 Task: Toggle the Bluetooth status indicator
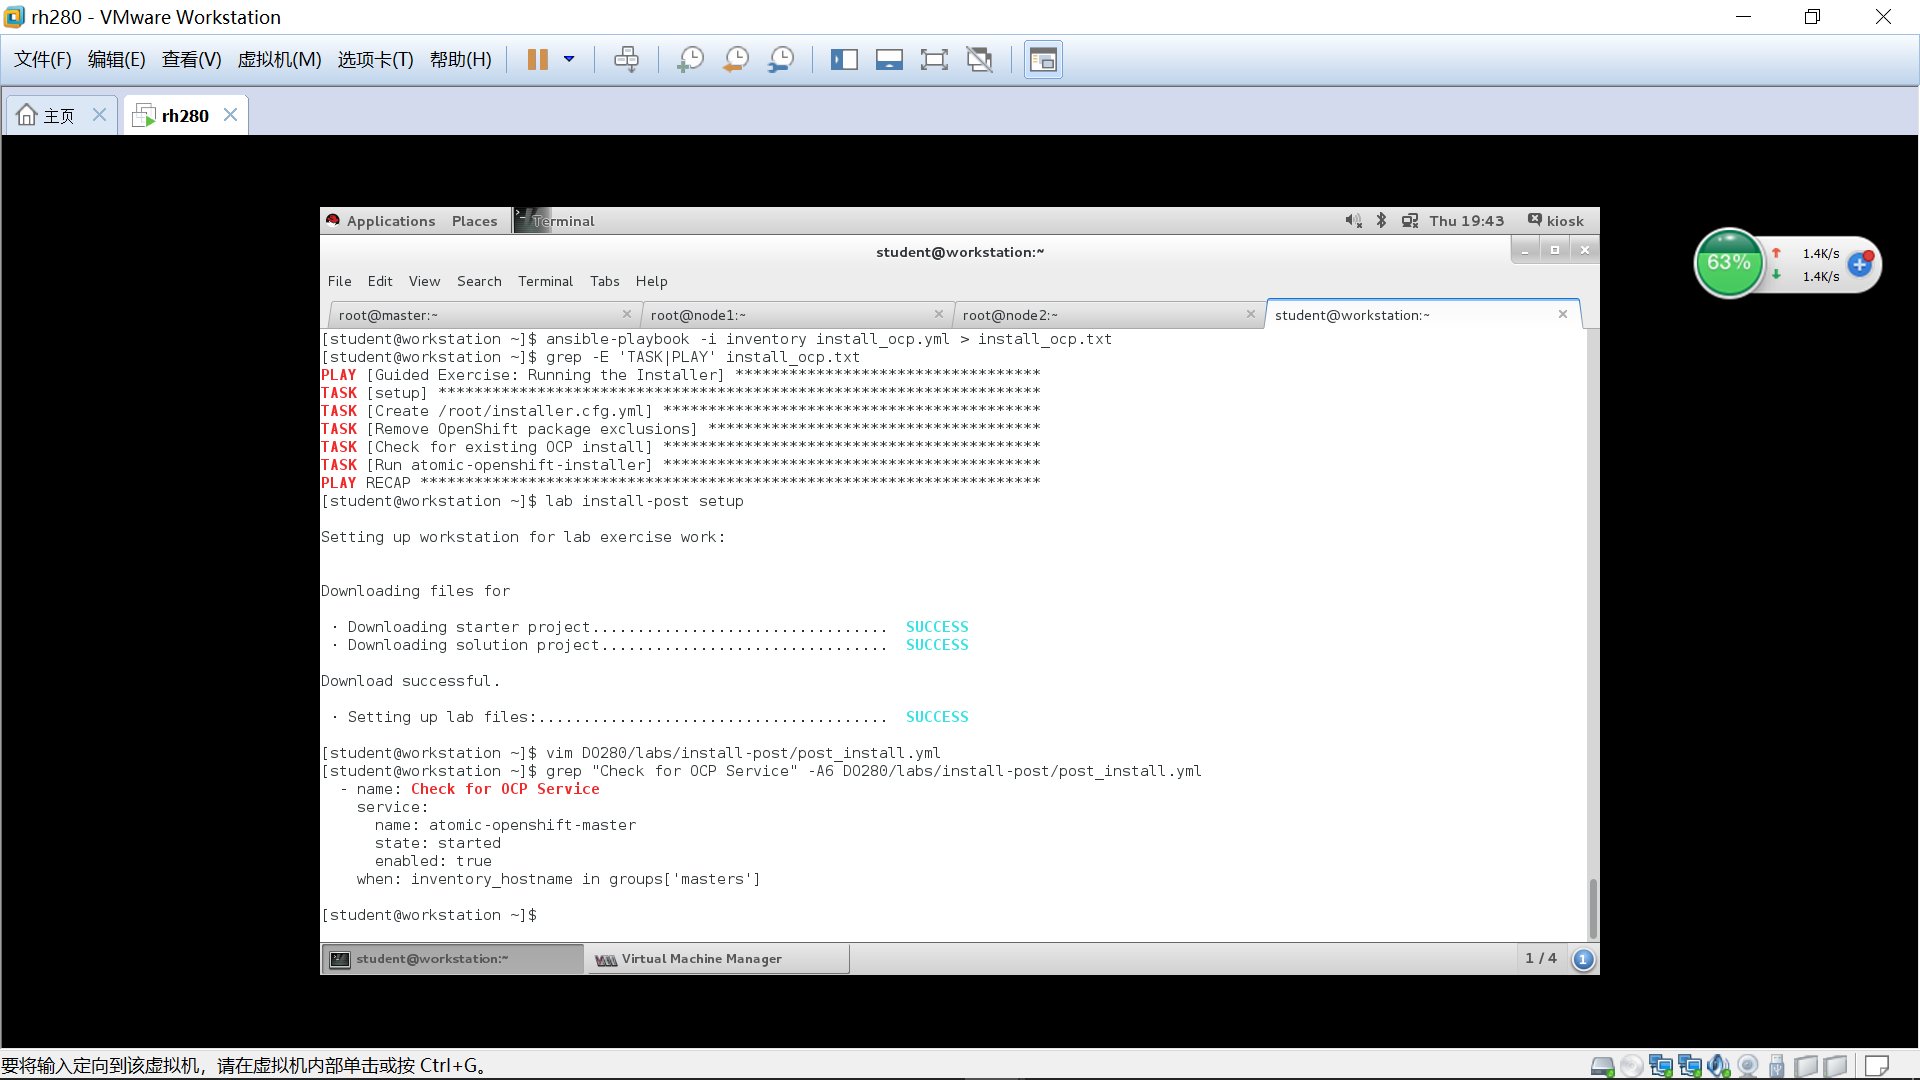coord(1381,220)
